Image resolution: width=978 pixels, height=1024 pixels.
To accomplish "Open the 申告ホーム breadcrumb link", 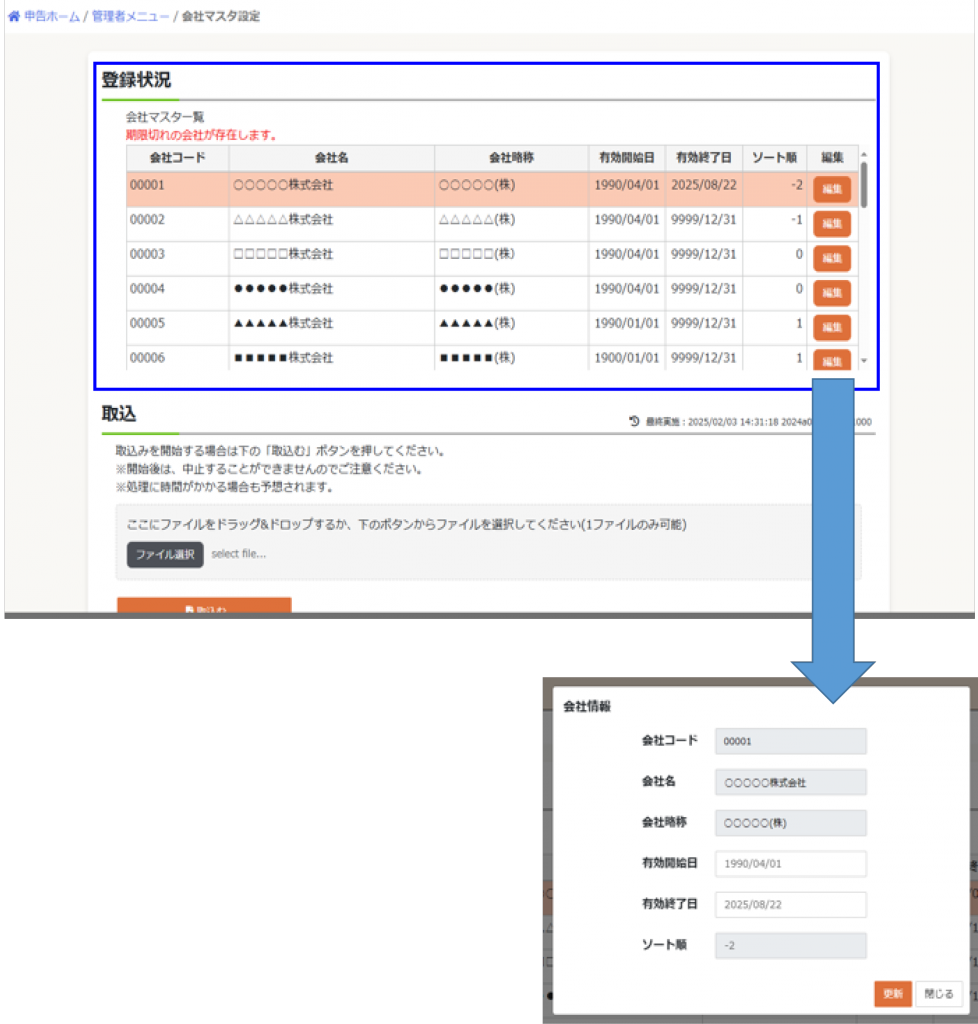I will coord(52,16).
